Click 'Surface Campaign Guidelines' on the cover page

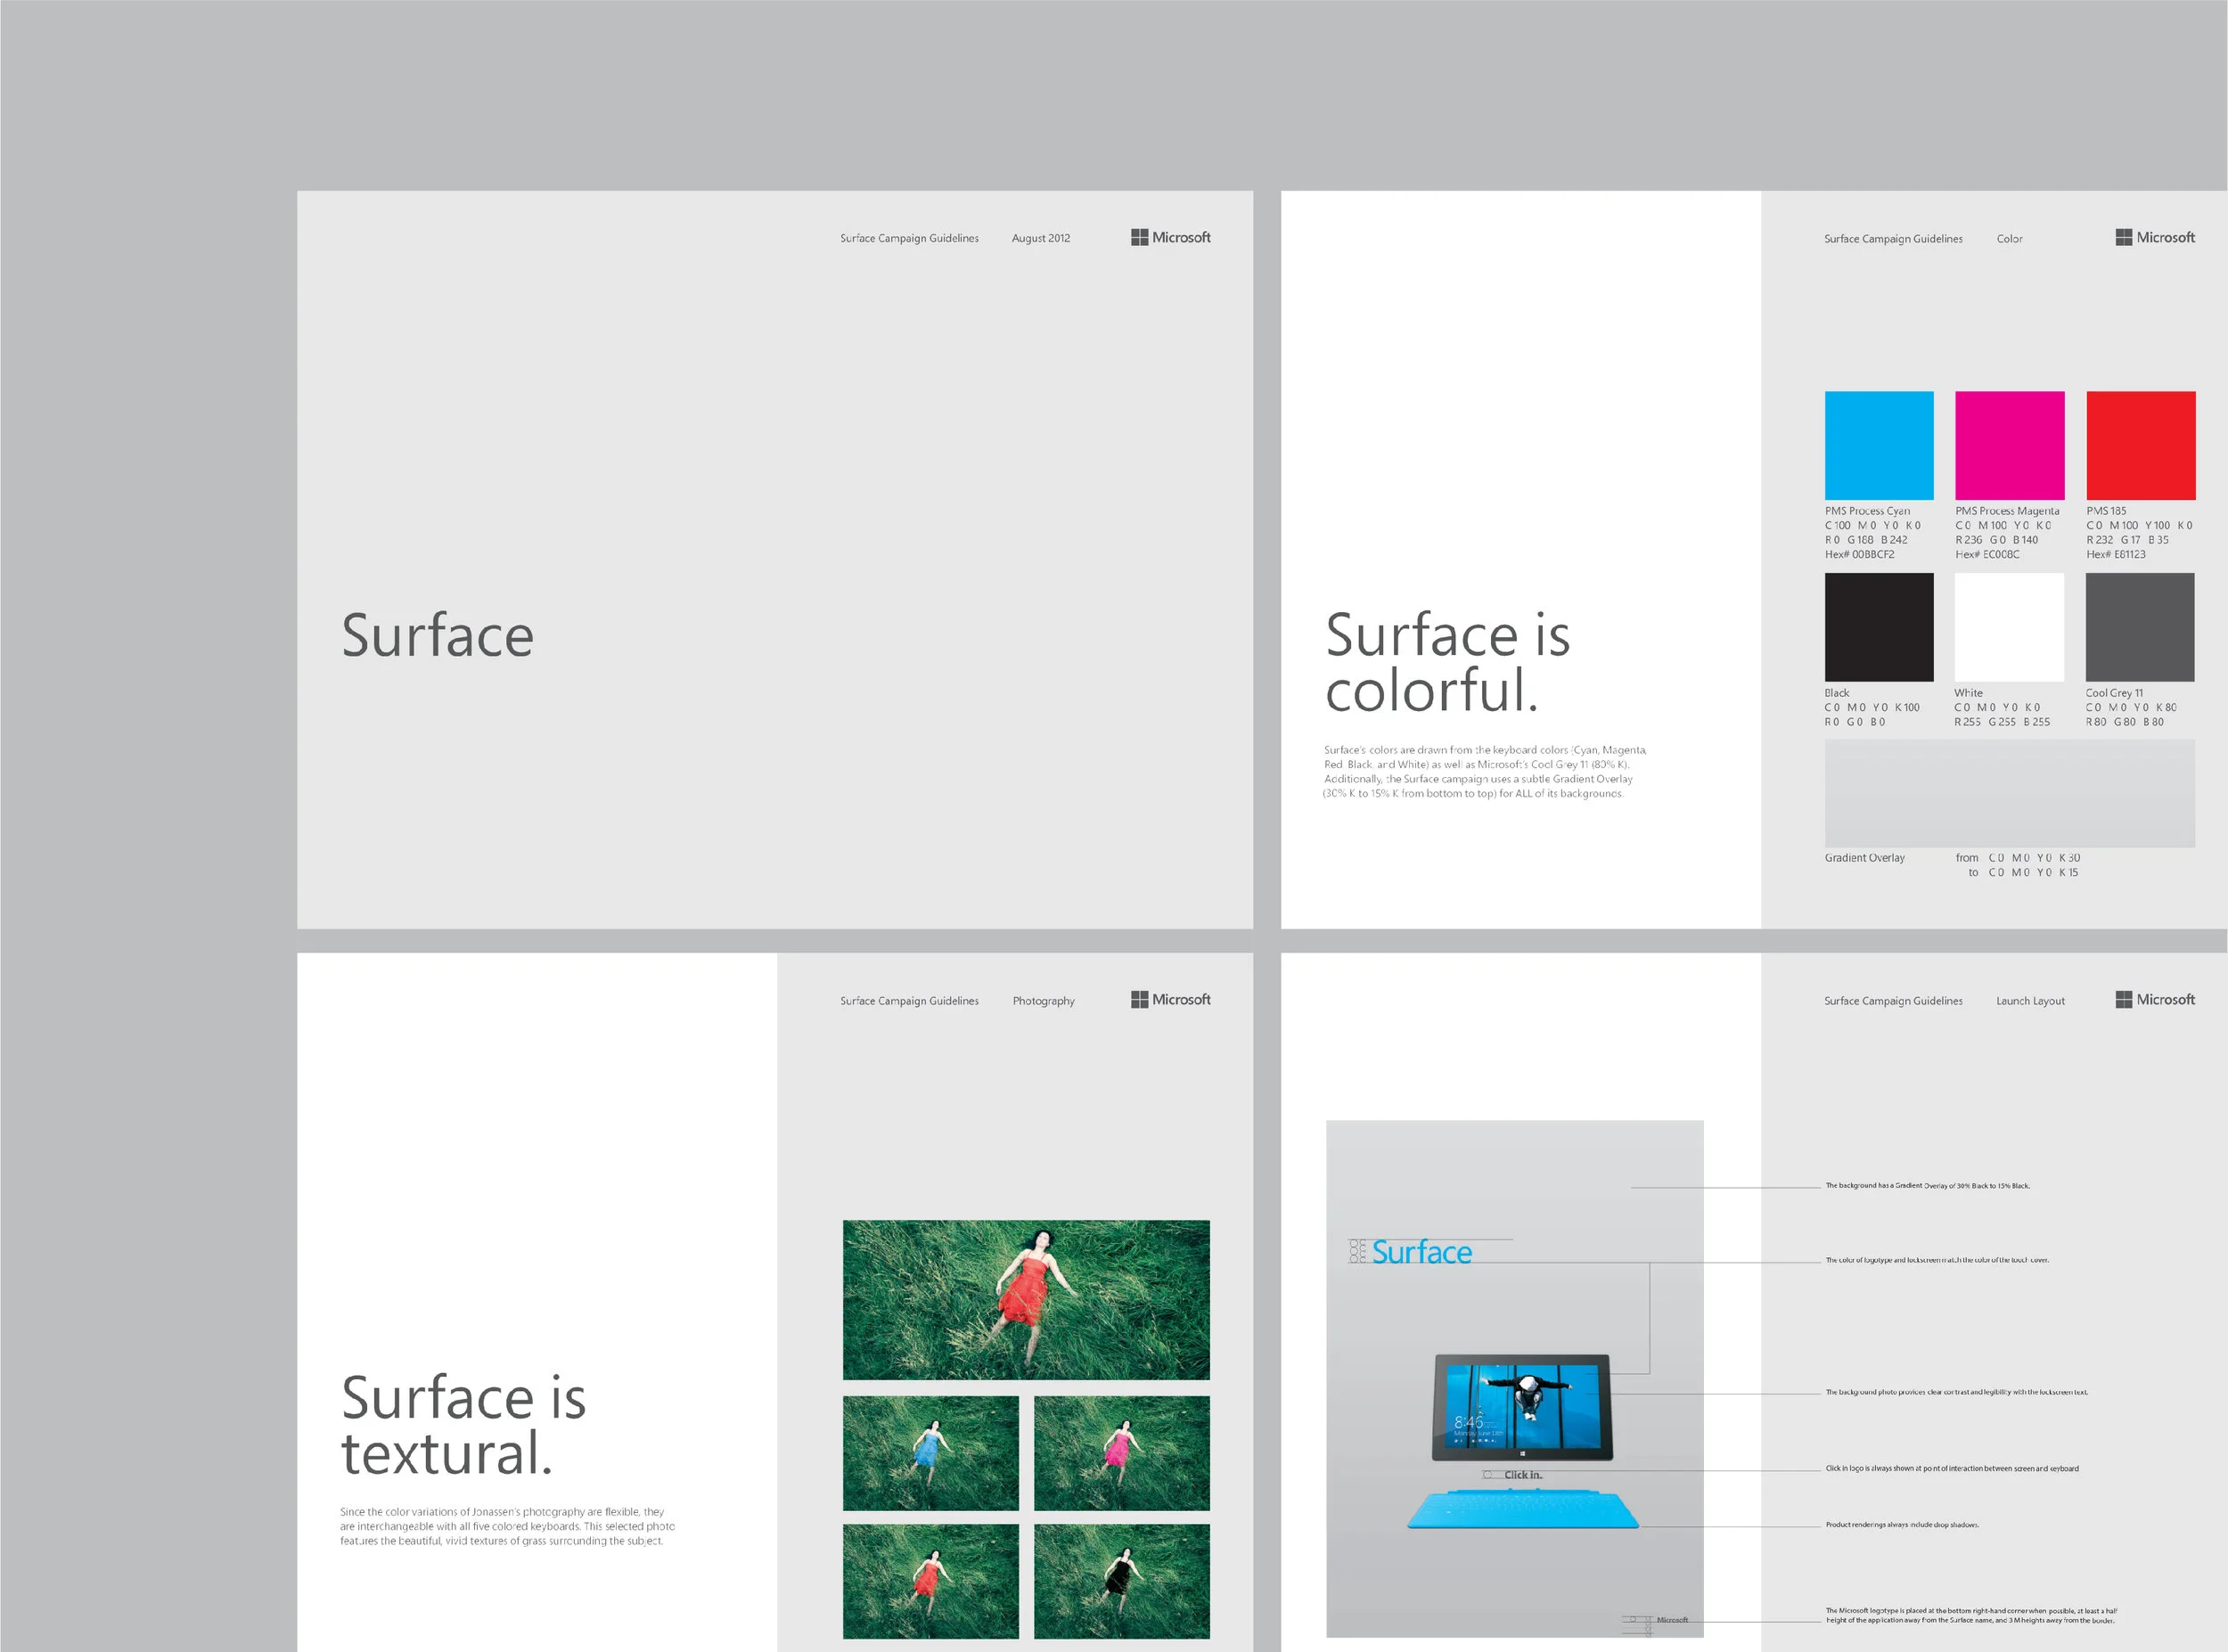pos(909,238)
